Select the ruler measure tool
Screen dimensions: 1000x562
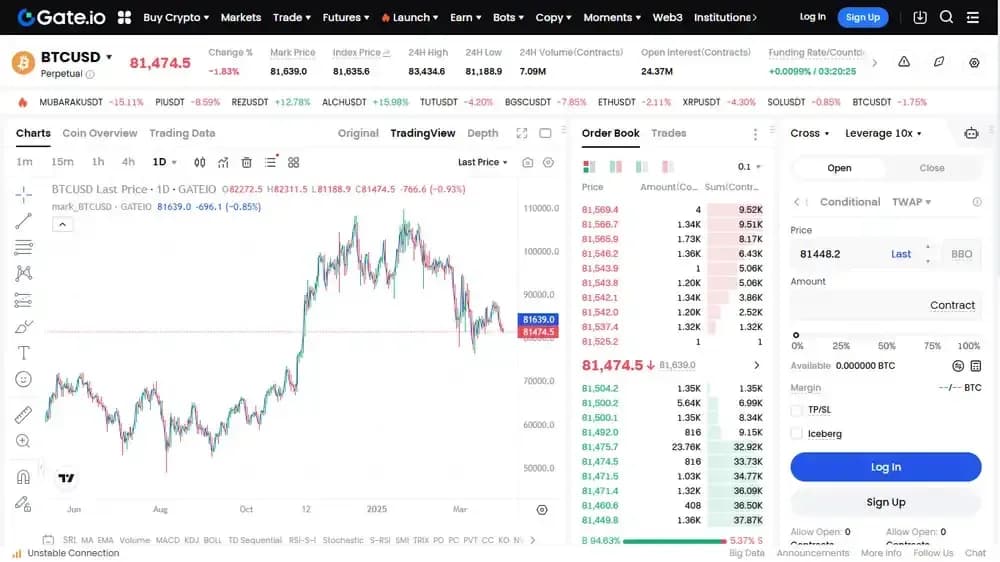pyautogui.click(x=24, y=415)
